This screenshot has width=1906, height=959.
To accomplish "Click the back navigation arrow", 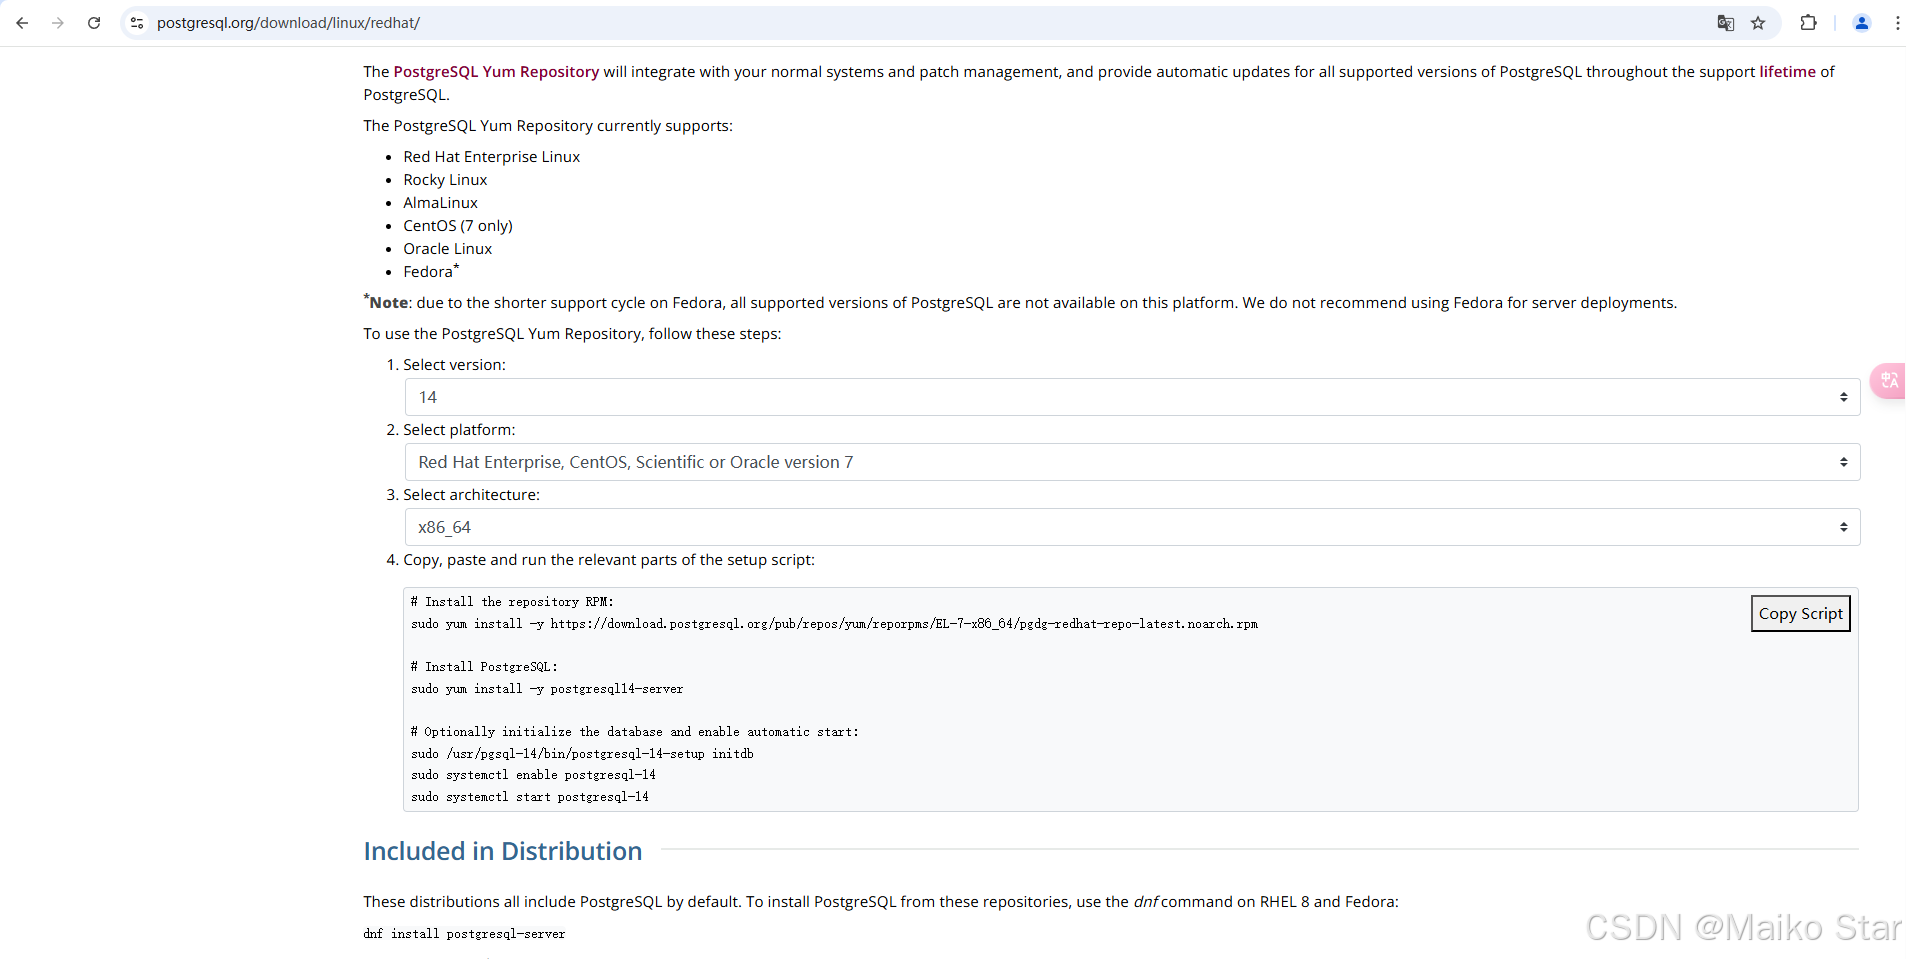I will pyautogui.click(x=22, y=22).
